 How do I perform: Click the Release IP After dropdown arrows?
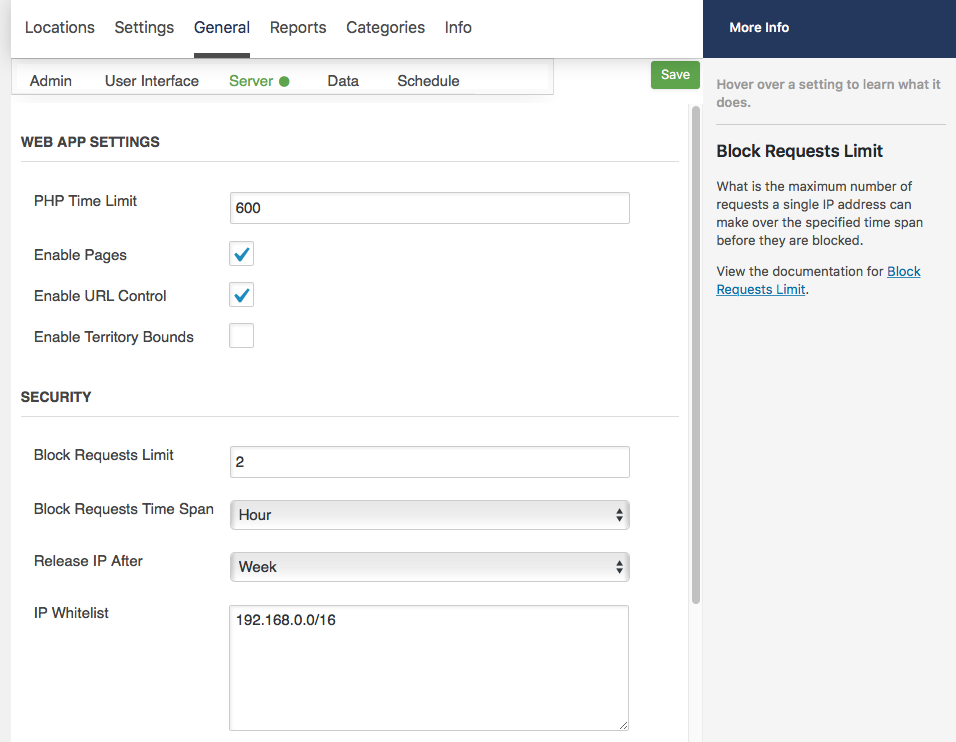coord(619,567)
